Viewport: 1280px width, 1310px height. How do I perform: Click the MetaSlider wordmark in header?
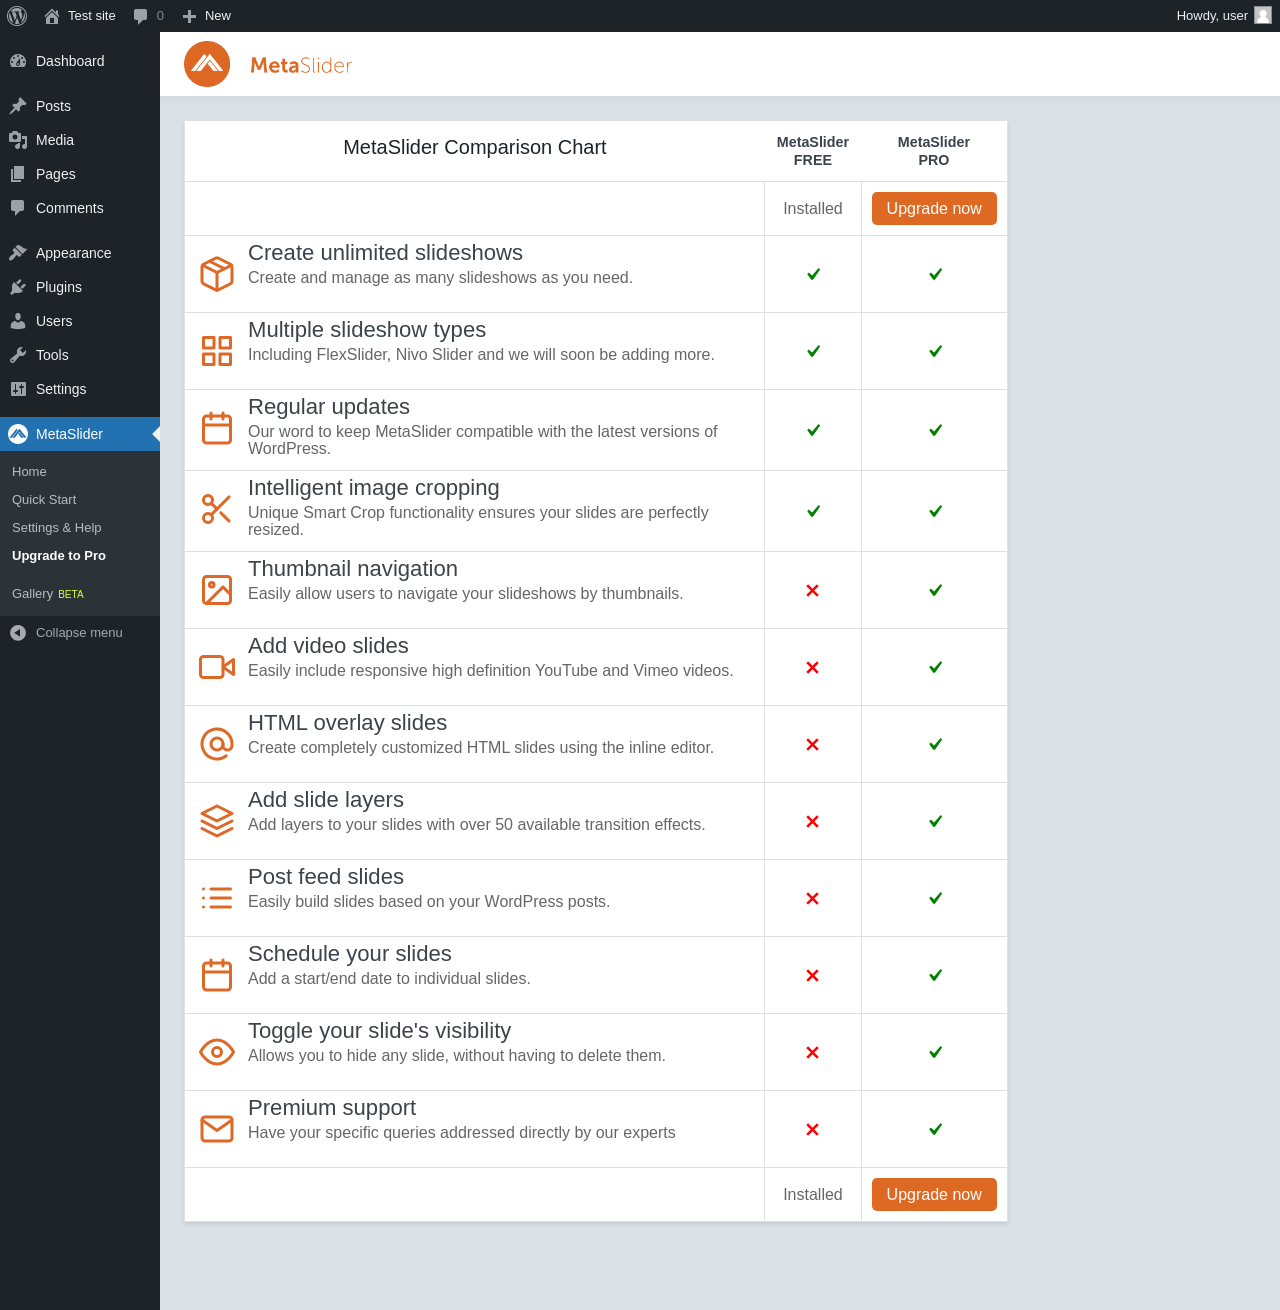coord(301,65)
